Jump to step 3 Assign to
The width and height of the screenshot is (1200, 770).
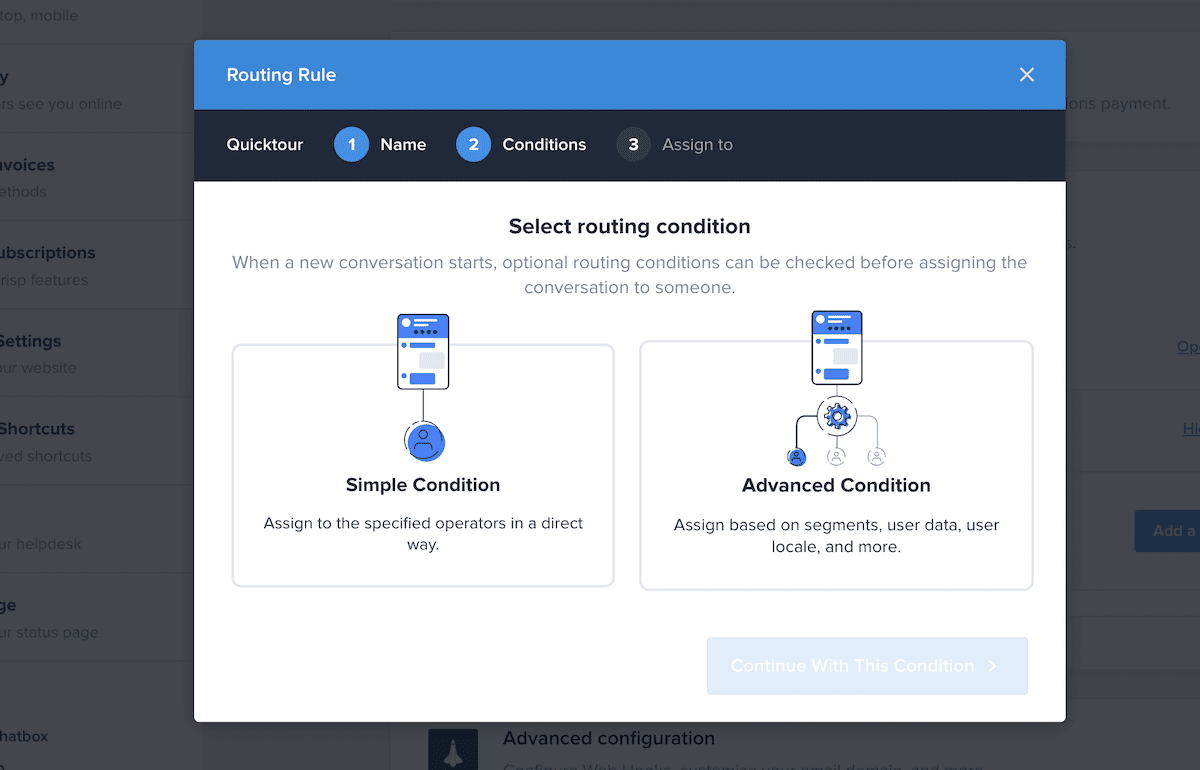675,145
